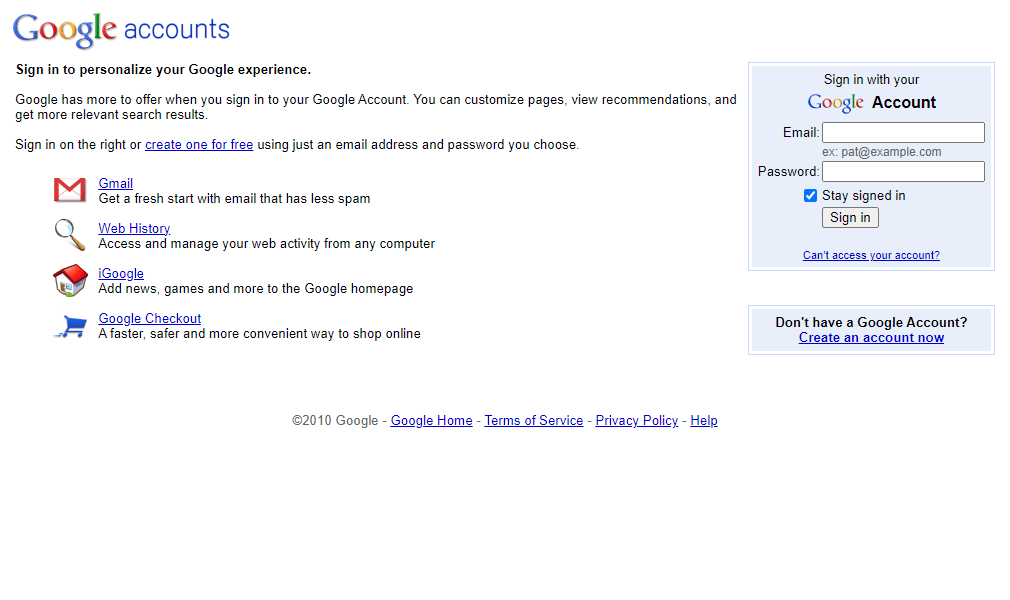Open the Google Checkout link
Viewport: 1010px width, 600px height.
(x=149, y=318)
